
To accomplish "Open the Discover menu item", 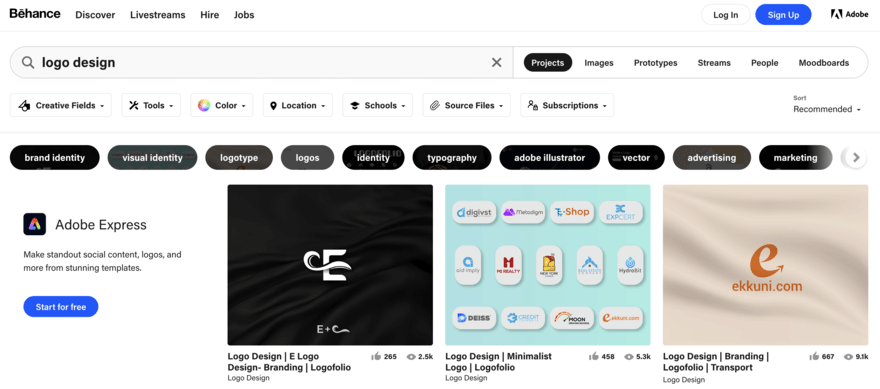I will tap(95, 15).
